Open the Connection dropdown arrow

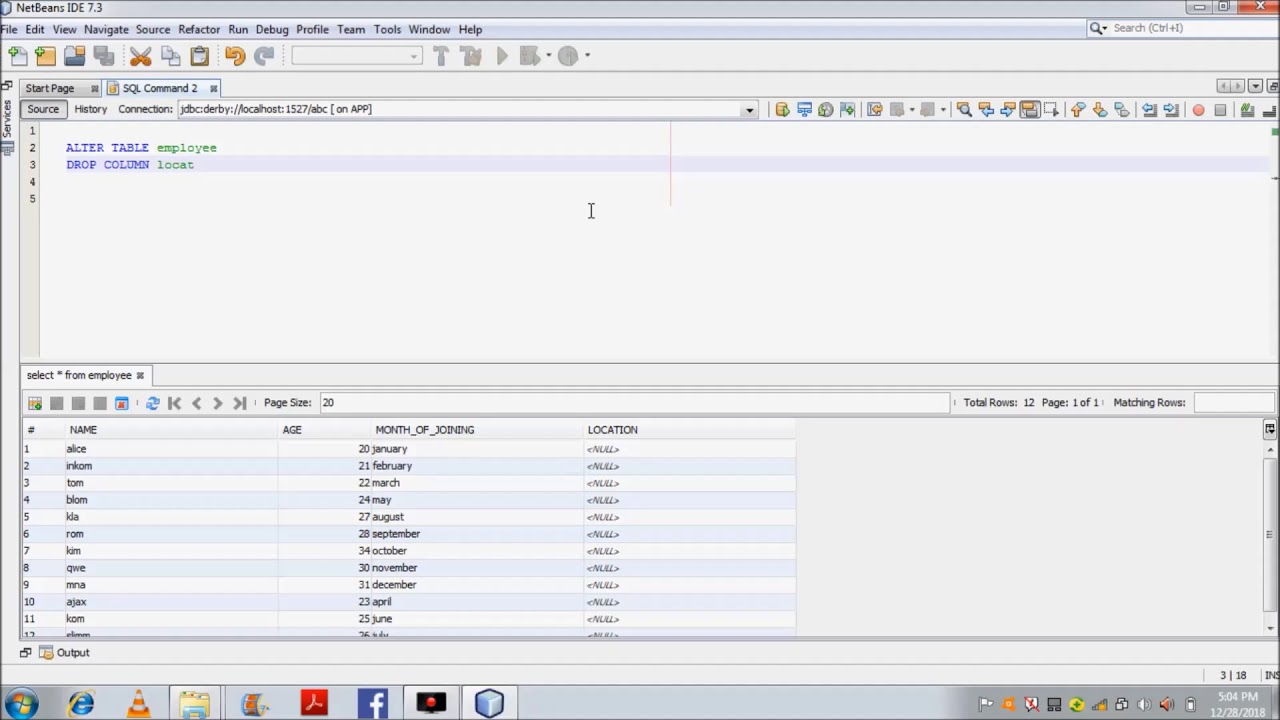point(749,110)
